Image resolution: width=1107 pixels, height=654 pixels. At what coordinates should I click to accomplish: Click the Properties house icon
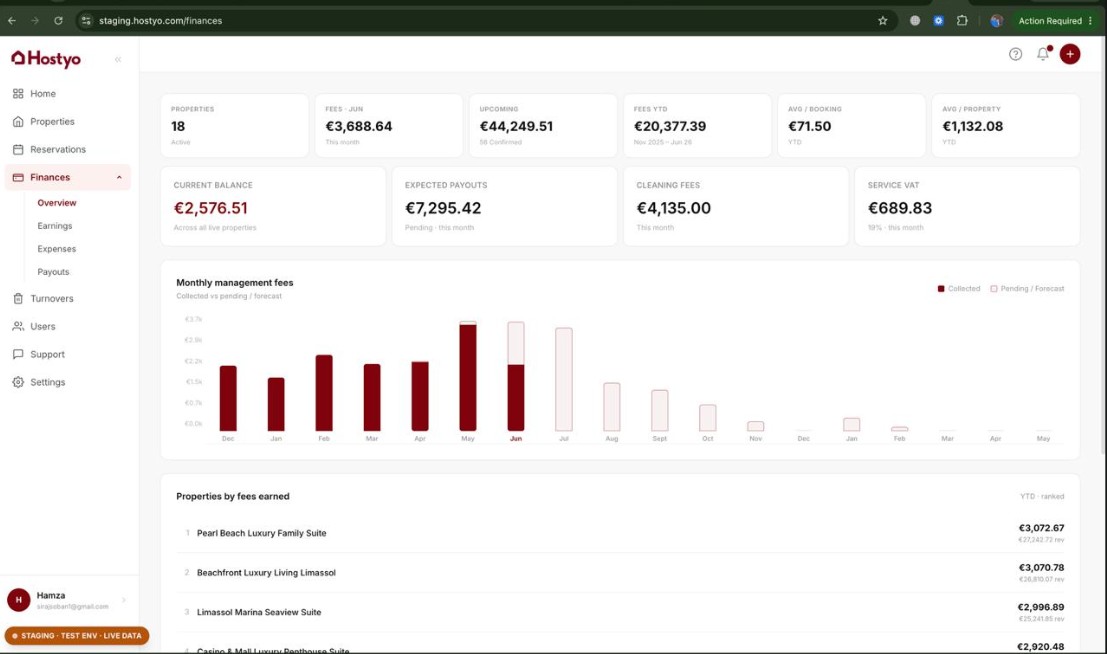point(18,121)
